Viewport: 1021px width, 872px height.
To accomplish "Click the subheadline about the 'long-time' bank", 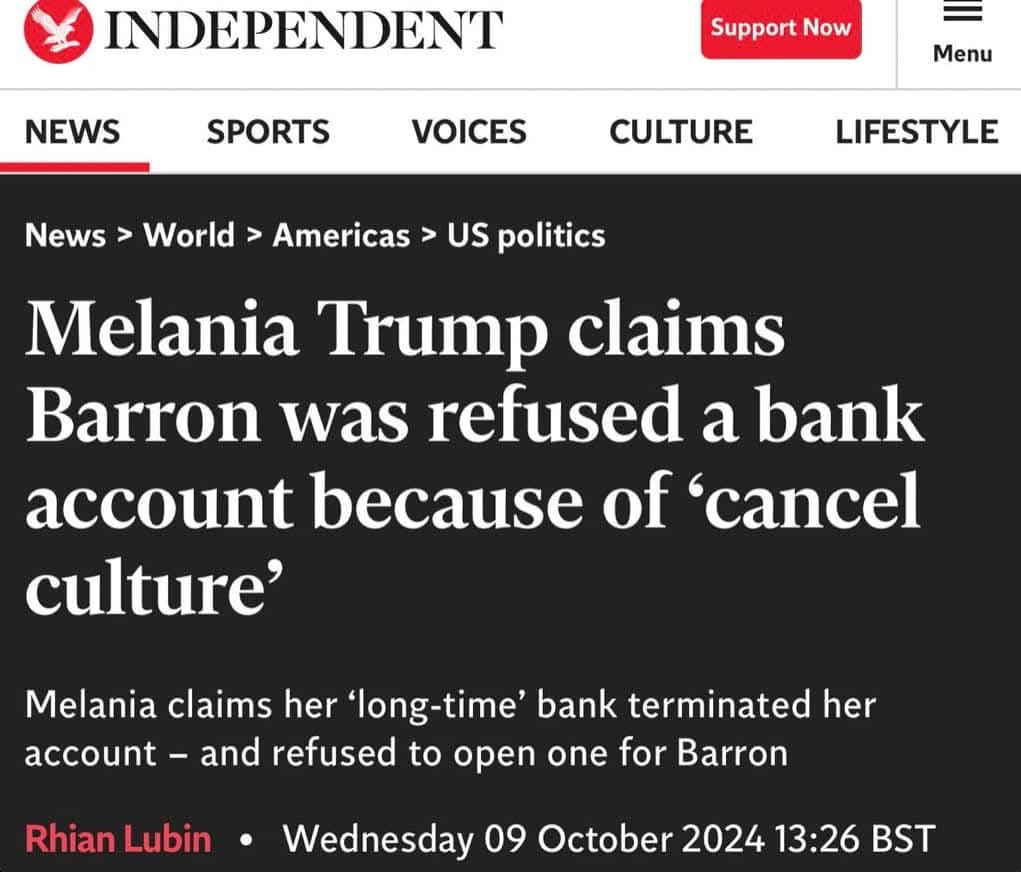I will 450,729.
